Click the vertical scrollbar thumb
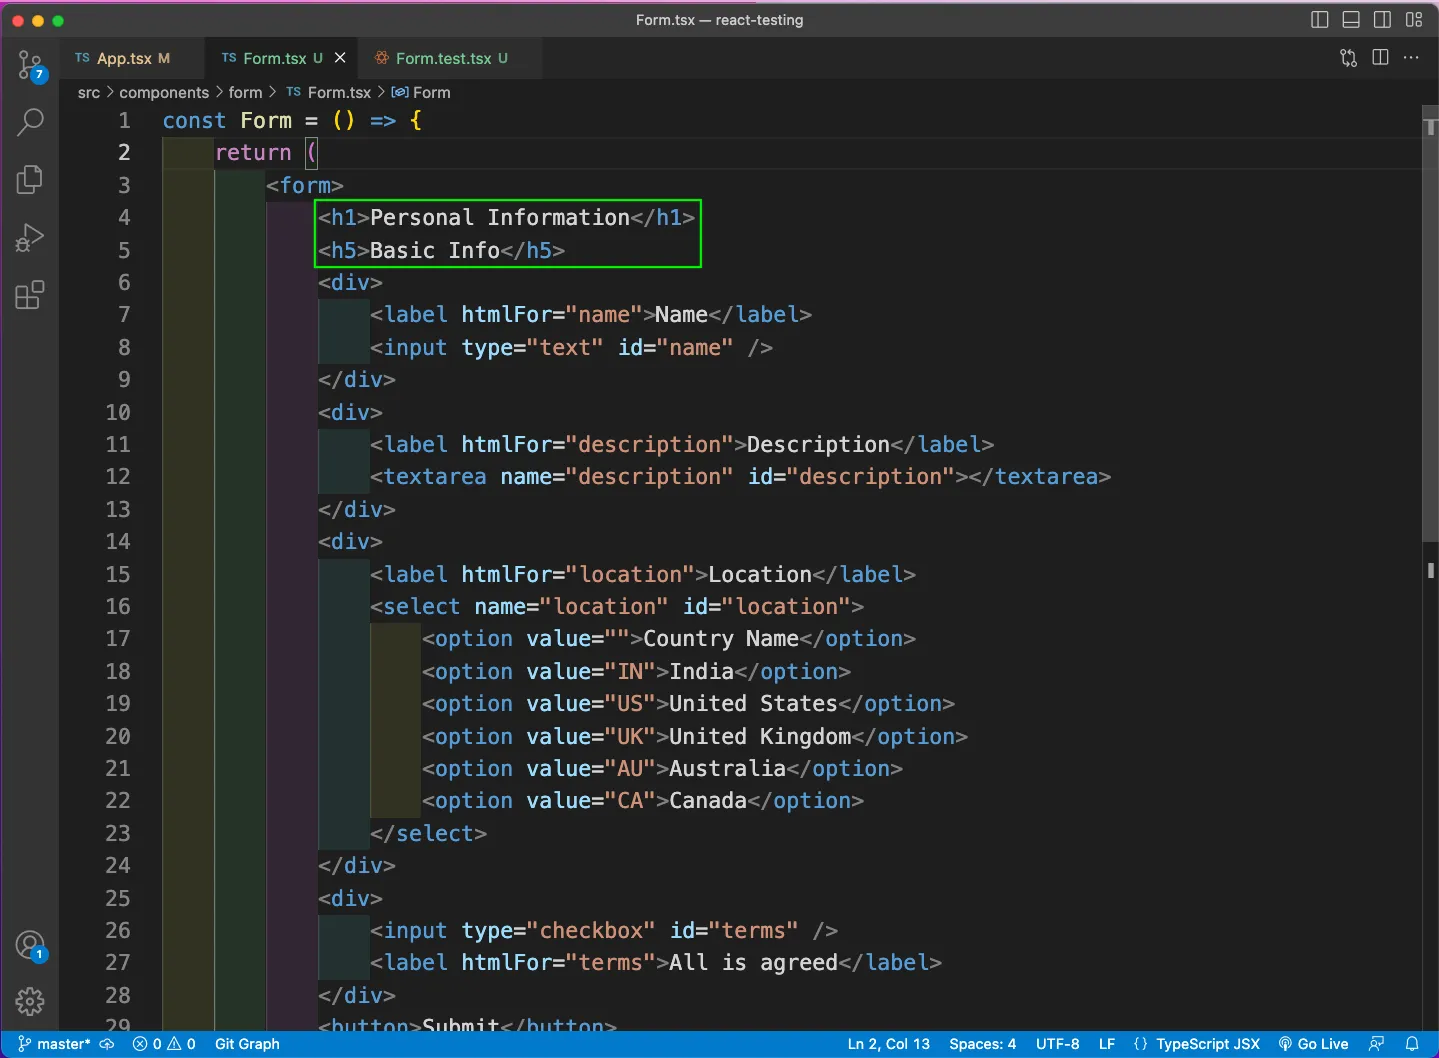Viewport: 1439px width, 1058px height. [1430, 325]
